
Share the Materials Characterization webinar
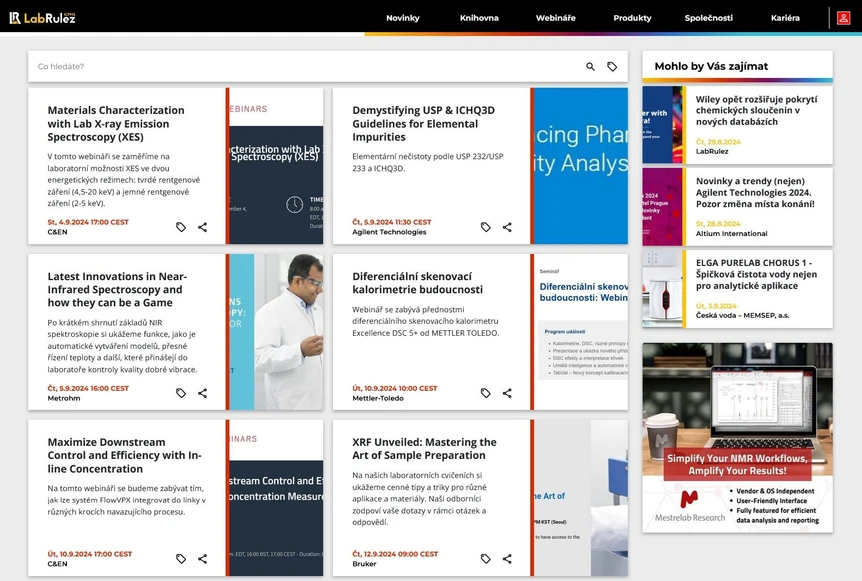[203, 227]
